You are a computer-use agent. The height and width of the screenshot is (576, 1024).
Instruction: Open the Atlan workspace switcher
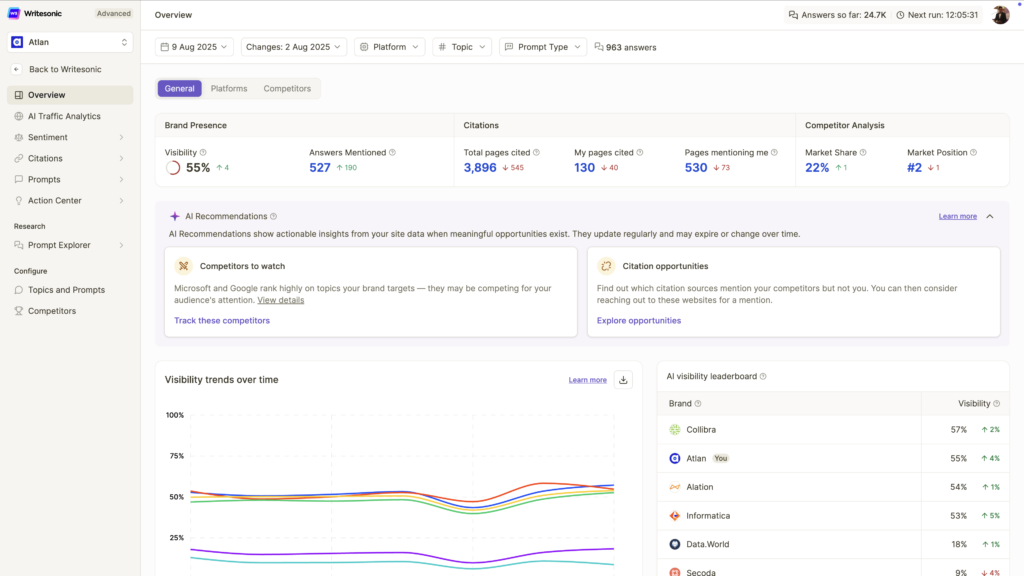coord(68,42)
